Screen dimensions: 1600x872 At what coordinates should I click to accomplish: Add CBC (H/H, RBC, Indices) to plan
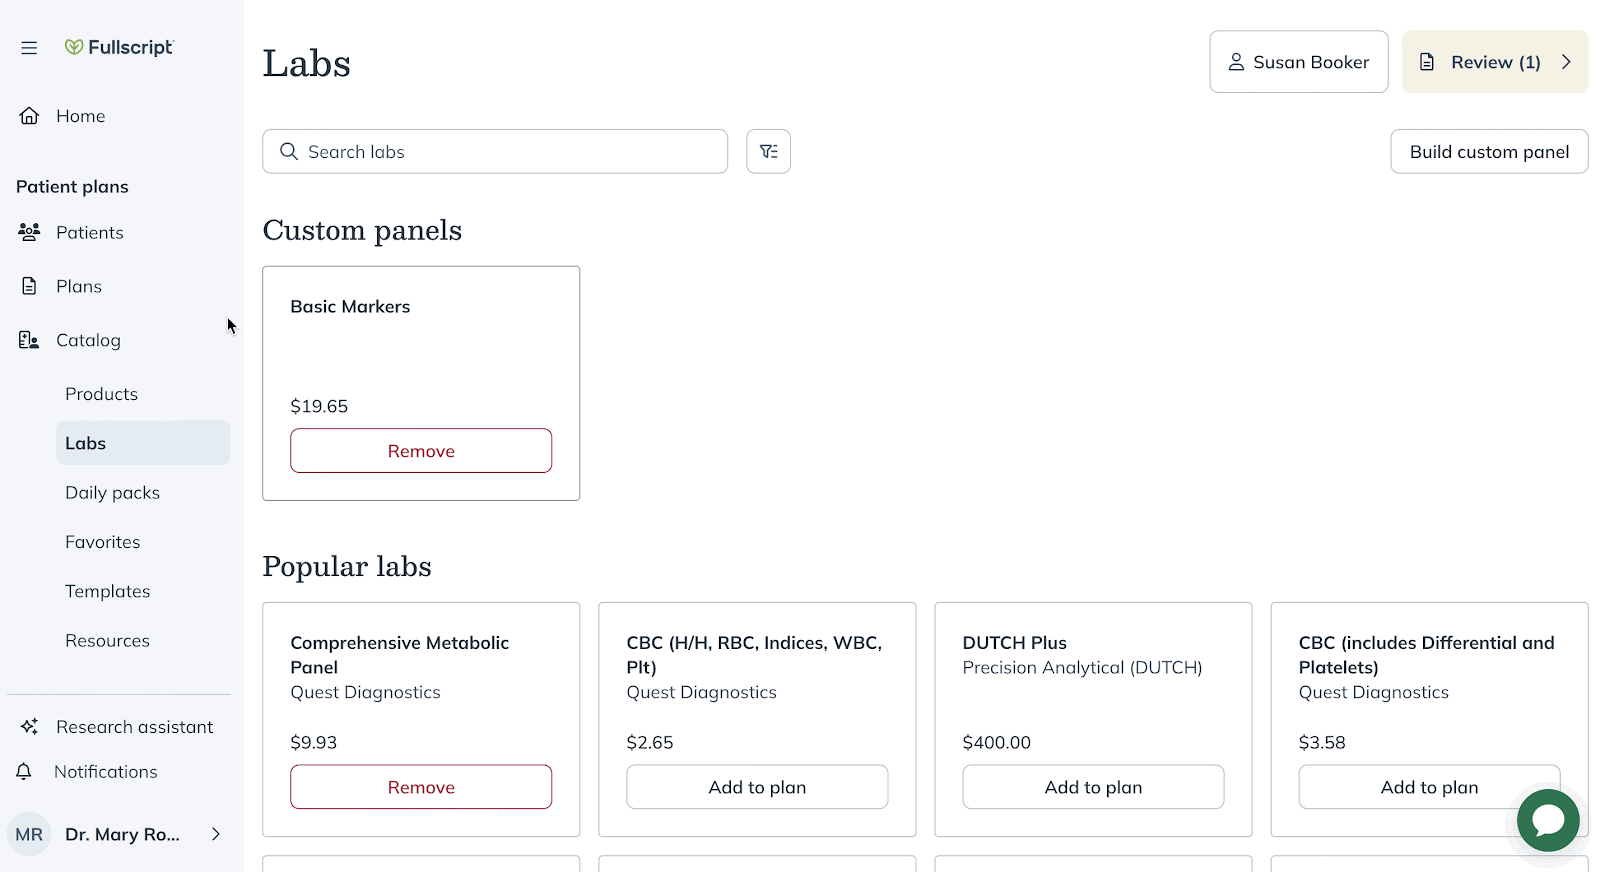coord(757,787)
